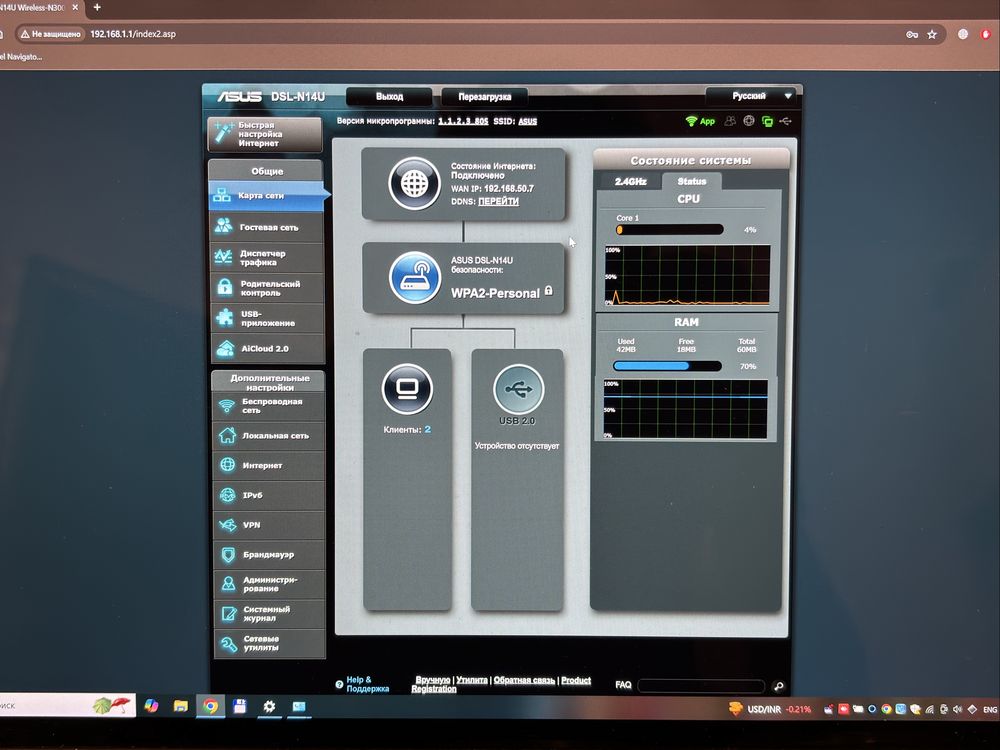Open Карта сети in the sidebar
1000x750 pixels.
[267, 196]
